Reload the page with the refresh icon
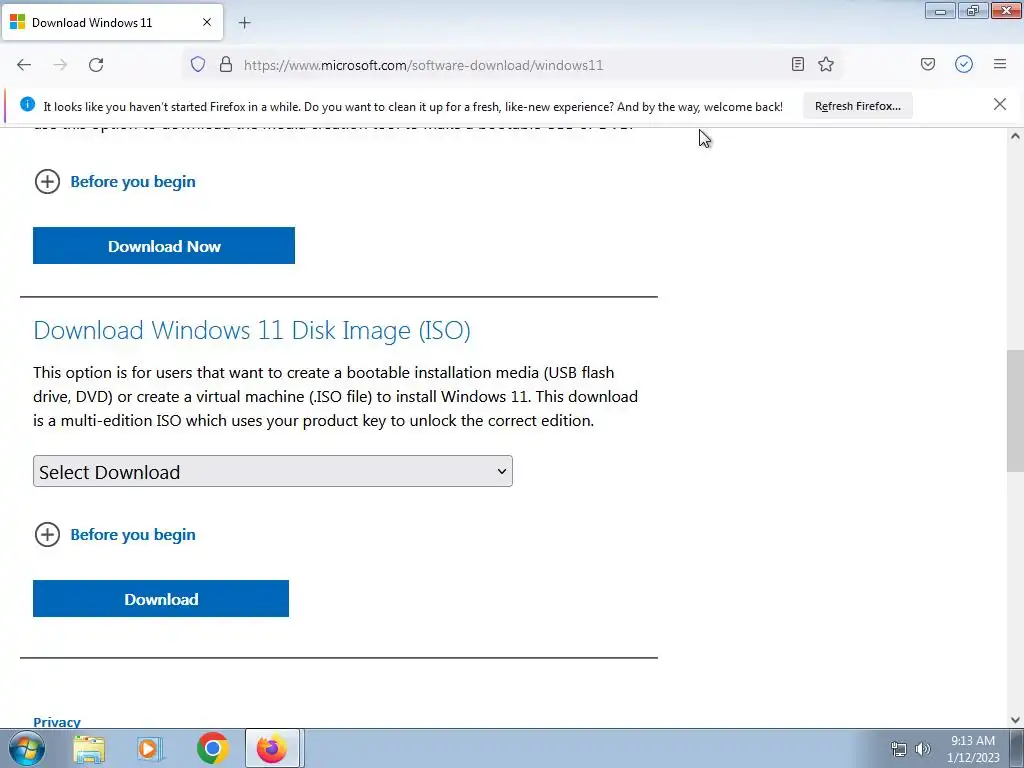1024x768 pixels. click(96, 65)
